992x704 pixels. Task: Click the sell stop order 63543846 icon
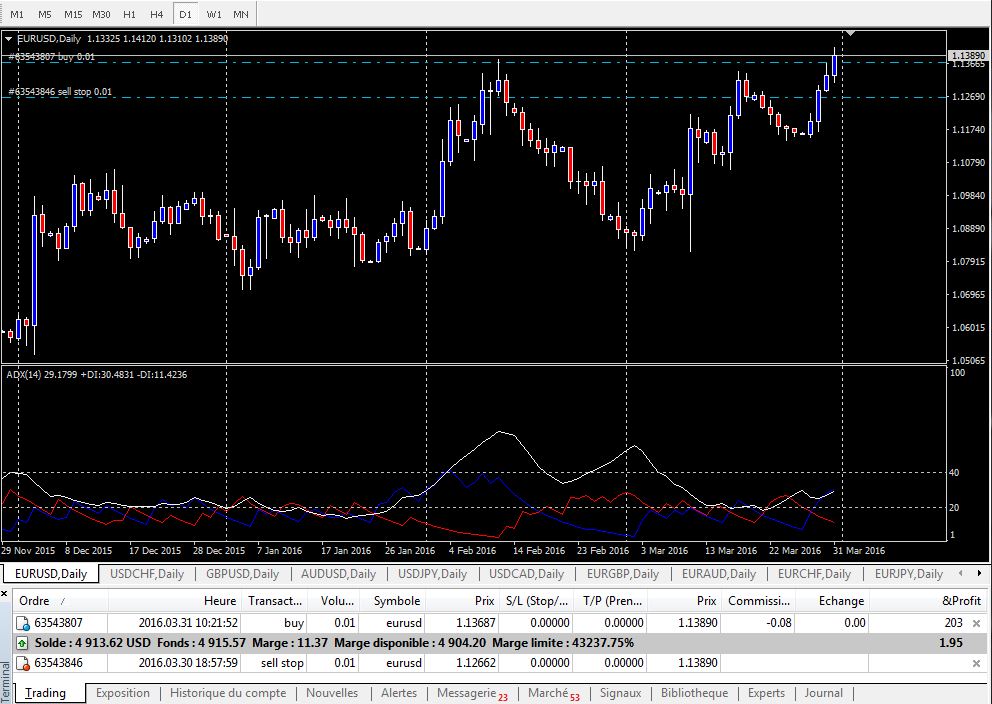[22, 663]
